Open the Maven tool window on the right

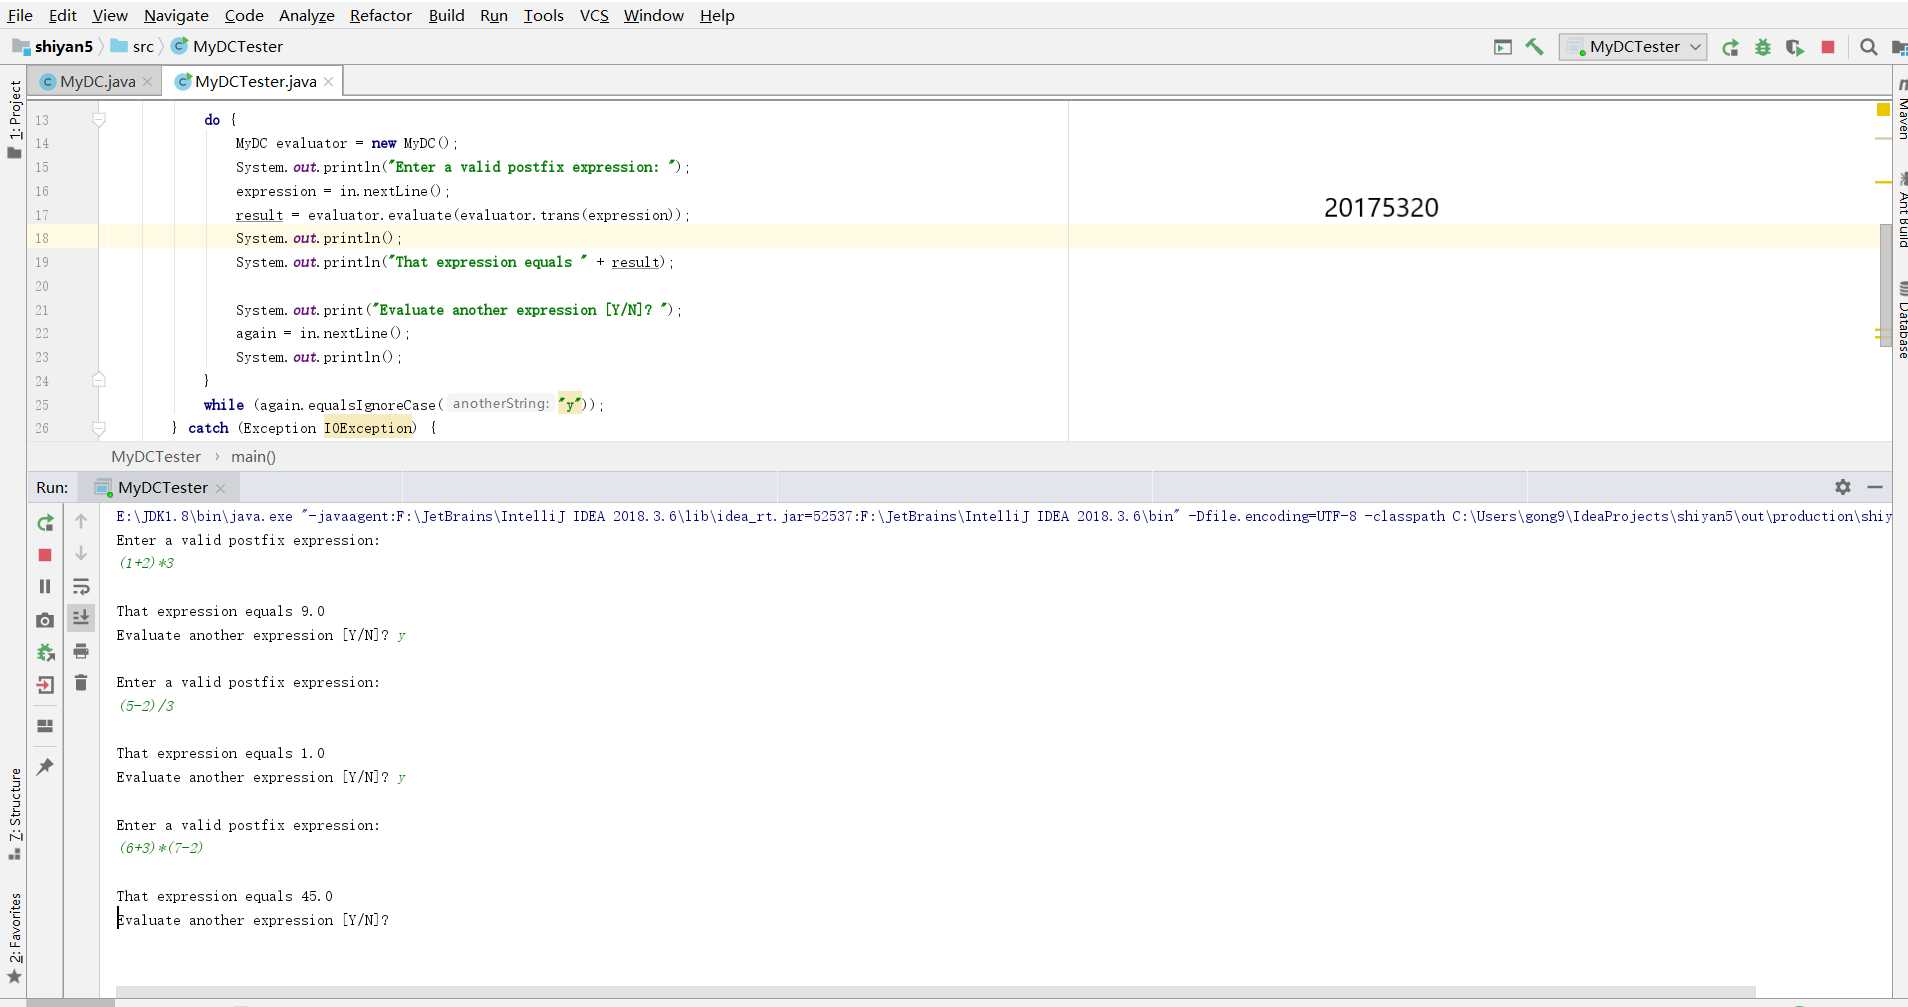click(1901, 110)
